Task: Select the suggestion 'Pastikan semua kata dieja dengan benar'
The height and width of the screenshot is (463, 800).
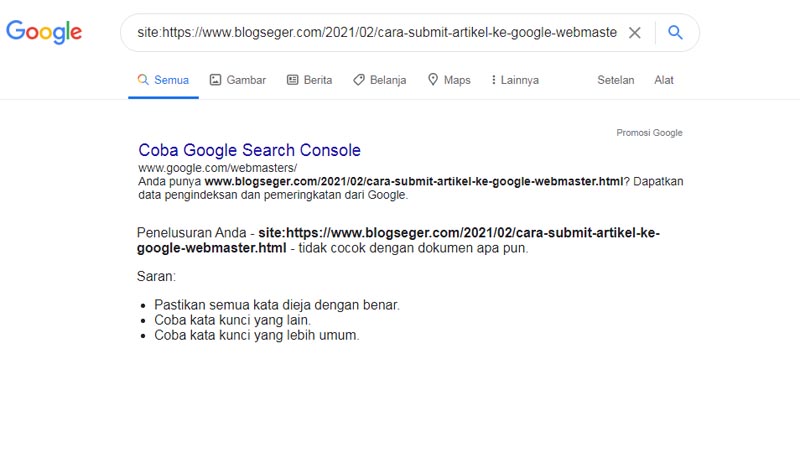Action: click(277, 305)
